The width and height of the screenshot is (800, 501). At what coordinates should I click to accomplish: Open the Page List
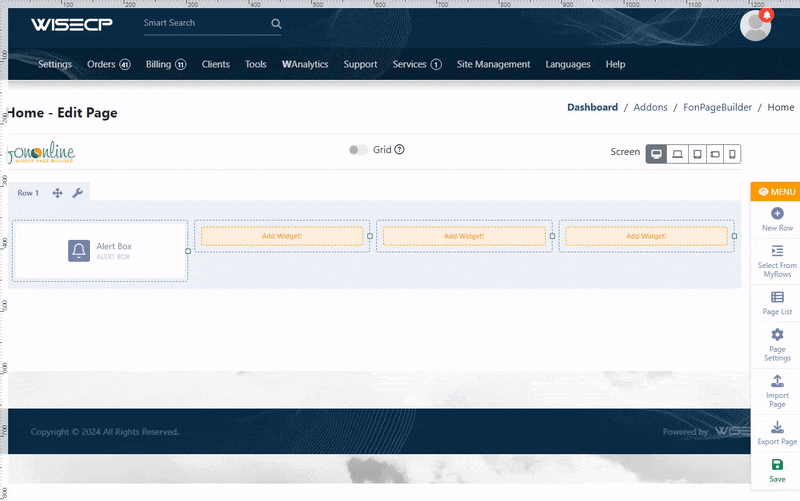[x=777, y=303]
